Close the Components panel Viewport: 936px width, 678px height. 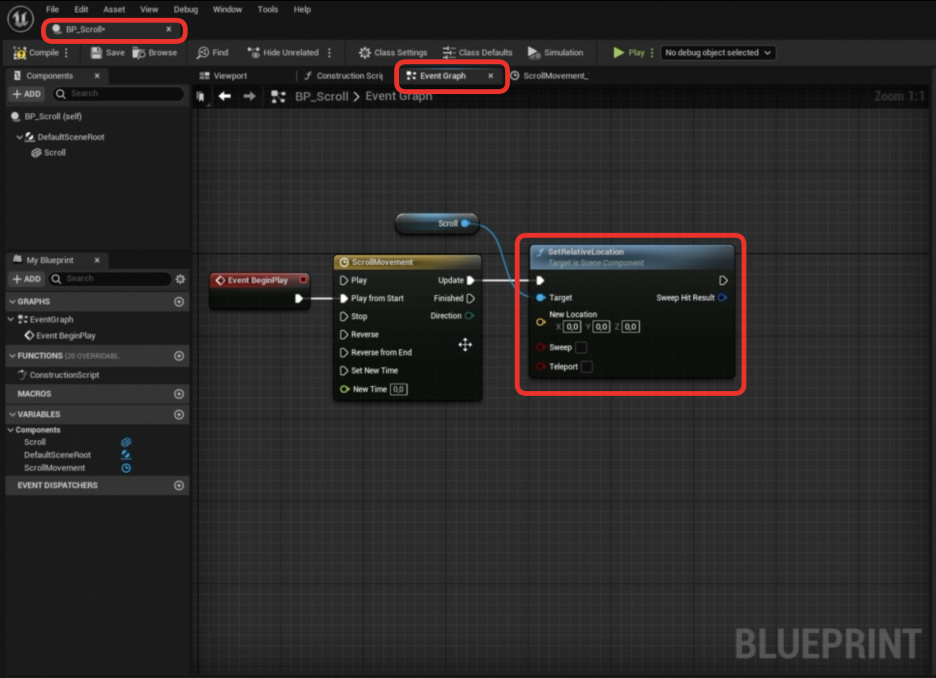(x=97, y=76)
